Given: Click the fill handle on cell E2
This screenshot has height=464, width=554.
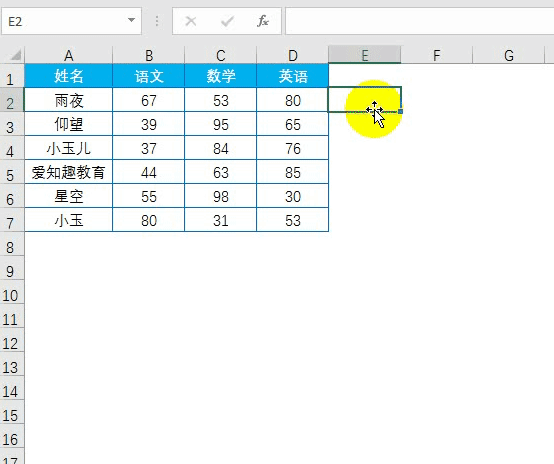Looking at the screenshot, I should (x=400, y=111).
